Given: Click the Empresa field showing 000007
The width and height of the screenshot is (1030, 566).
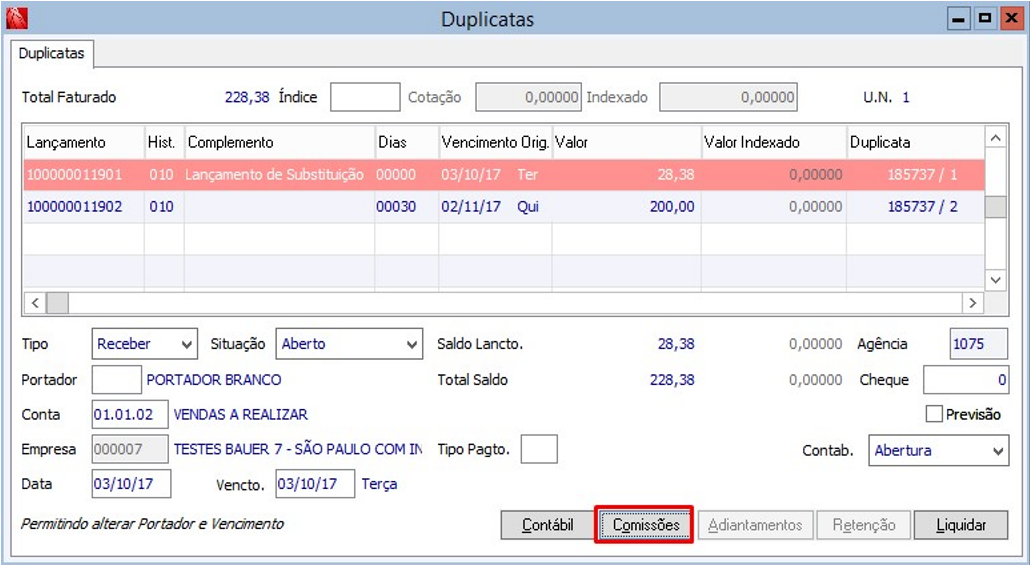Looking at the screenshot, I should click(130, 449).
